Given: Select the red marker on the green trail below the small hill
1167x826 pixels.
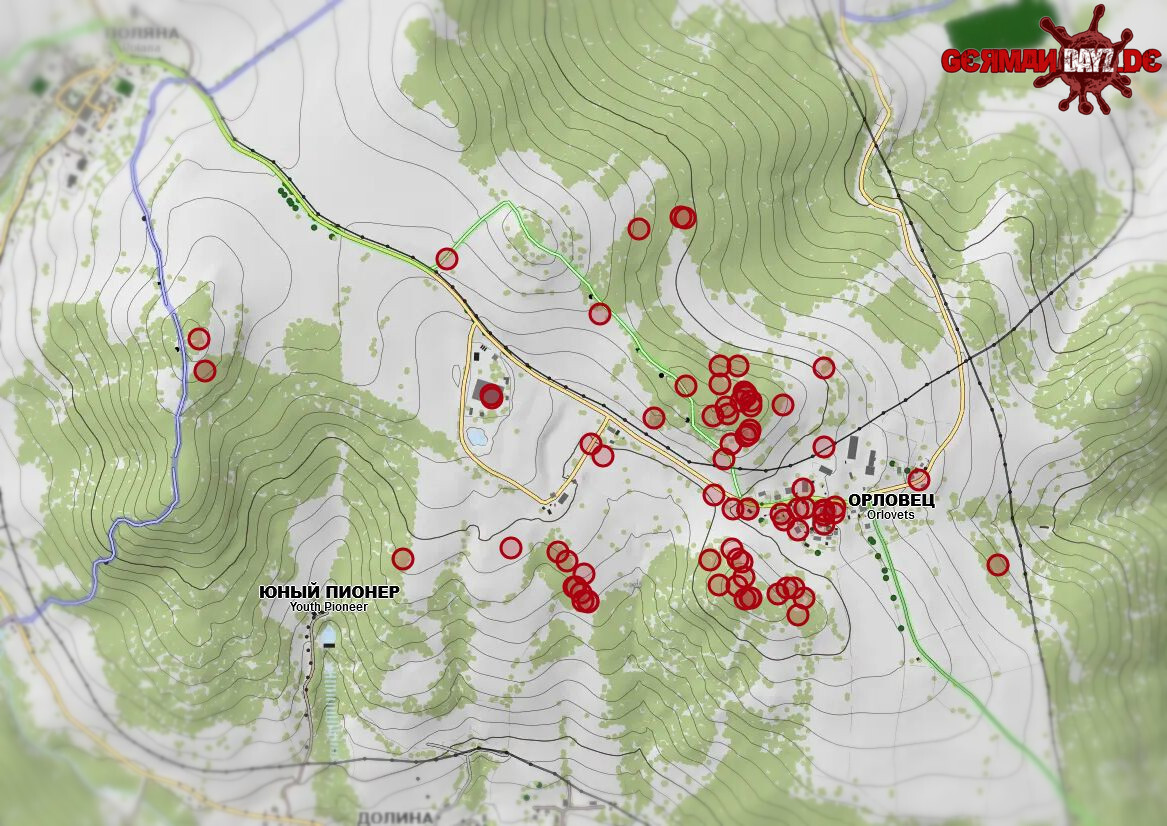Looking at the screenshot, I should click(x=600, y=314).
